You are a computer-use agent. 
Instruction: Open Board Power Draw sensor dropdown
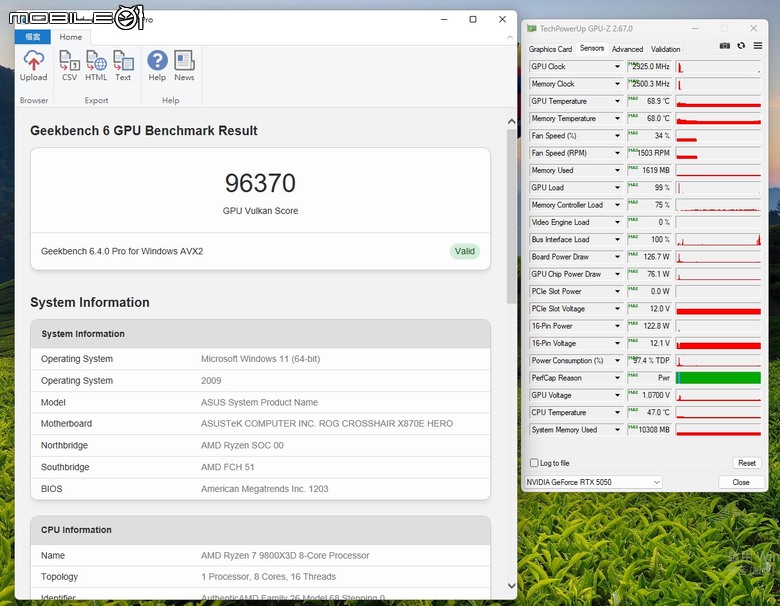coord(617,257)
